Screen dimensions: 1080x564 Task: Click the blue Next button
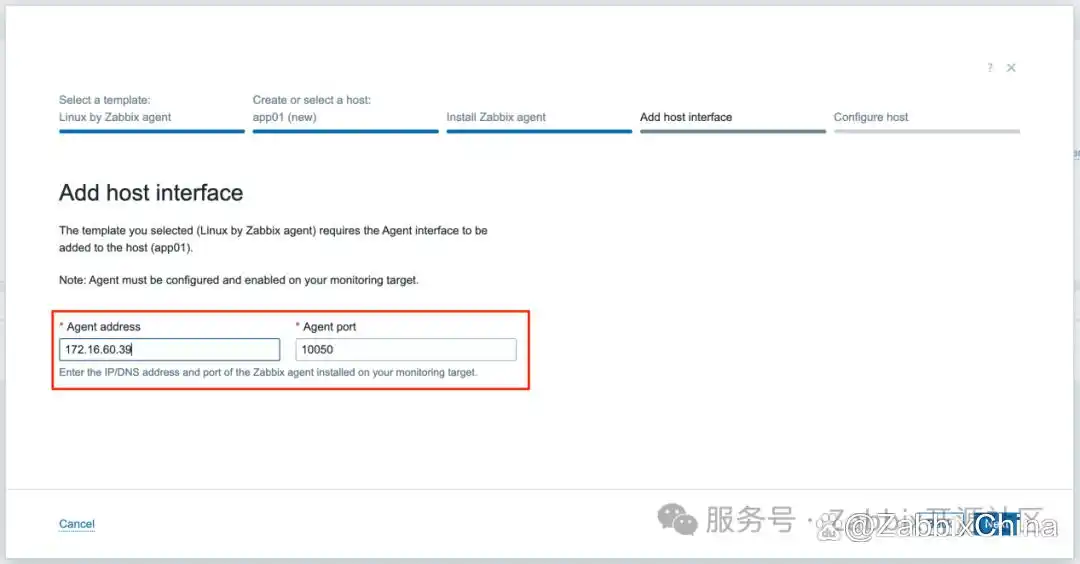(x=996, y=525)
